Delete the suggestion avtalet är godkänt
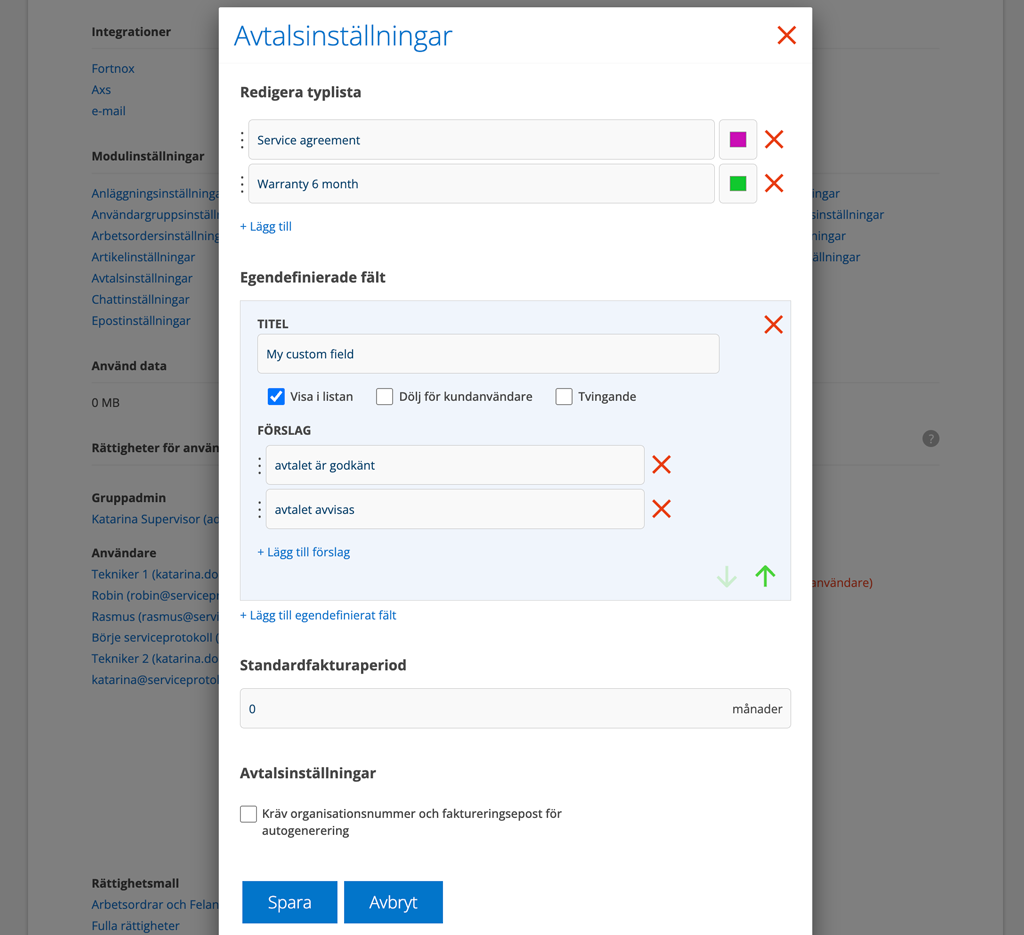The image size is (1024, 935). click(662, 465)
